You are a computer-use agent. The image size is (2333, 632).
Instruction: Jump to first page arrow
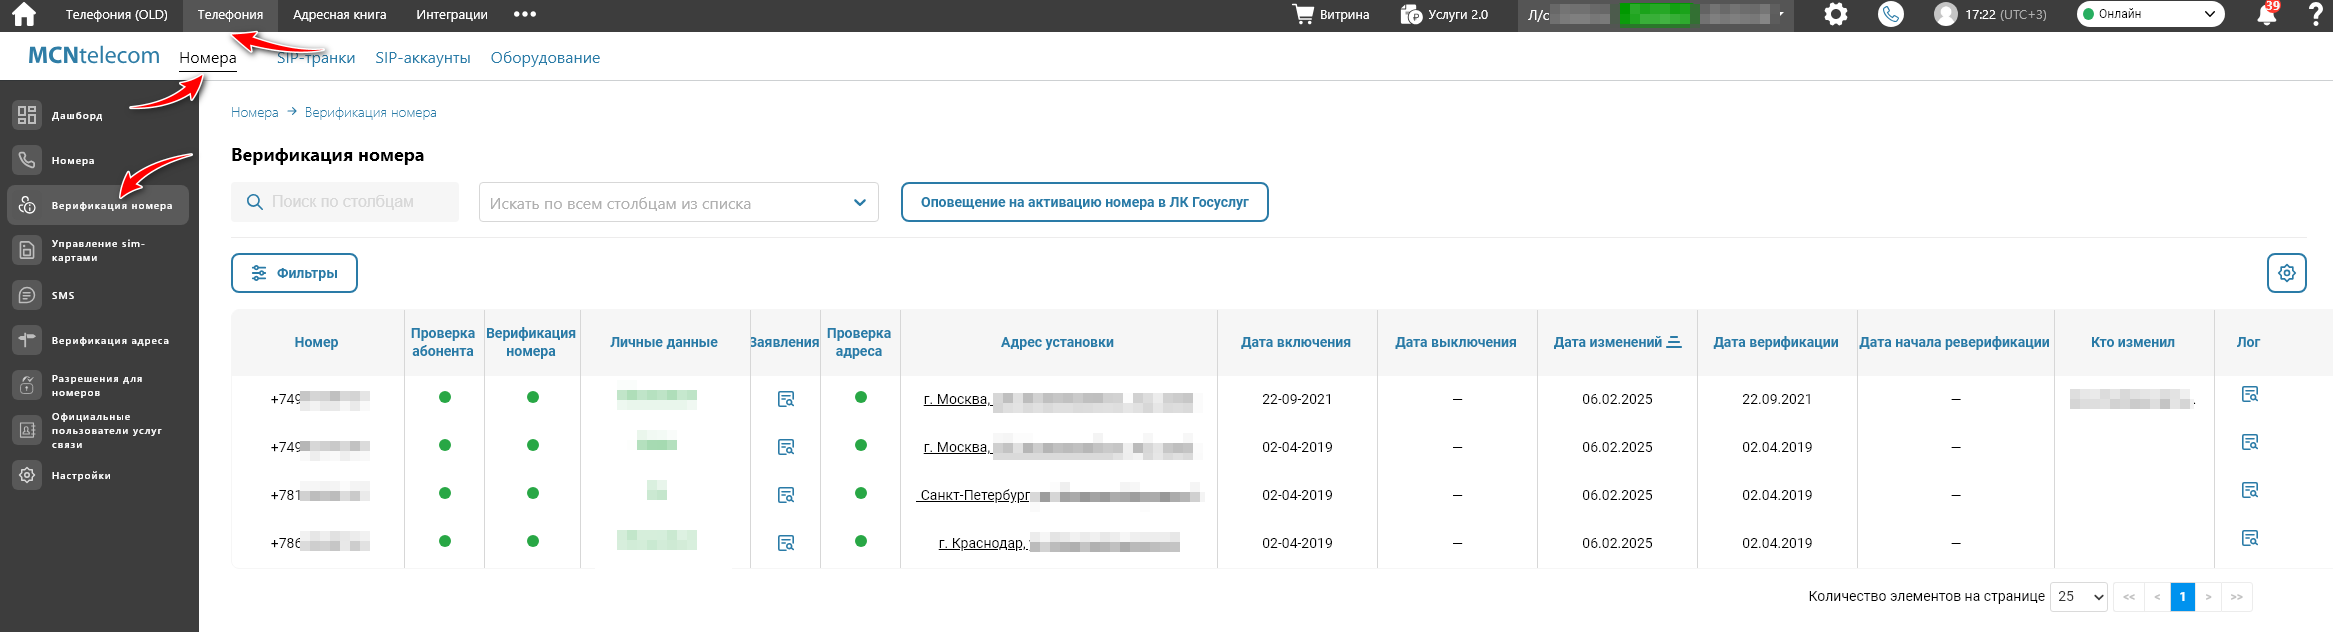tap(2129, 596)
